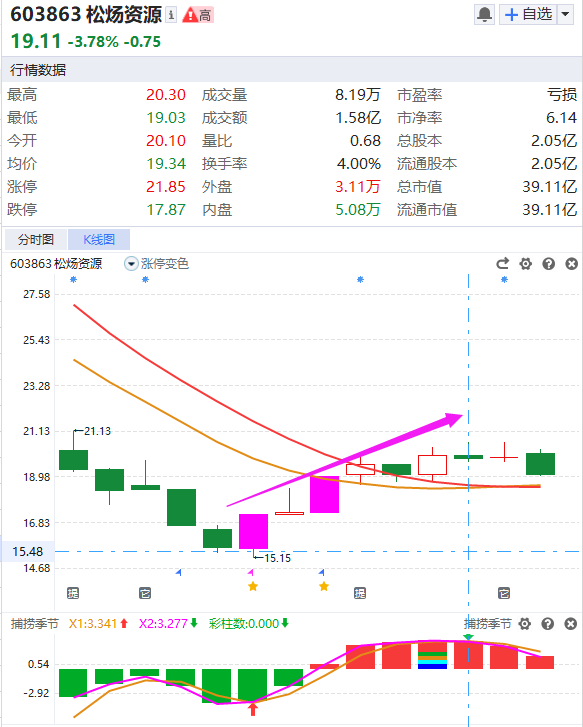Viewport: 583px width, 727px height.
Task: Select the K线图 tab
Action: 99,239
